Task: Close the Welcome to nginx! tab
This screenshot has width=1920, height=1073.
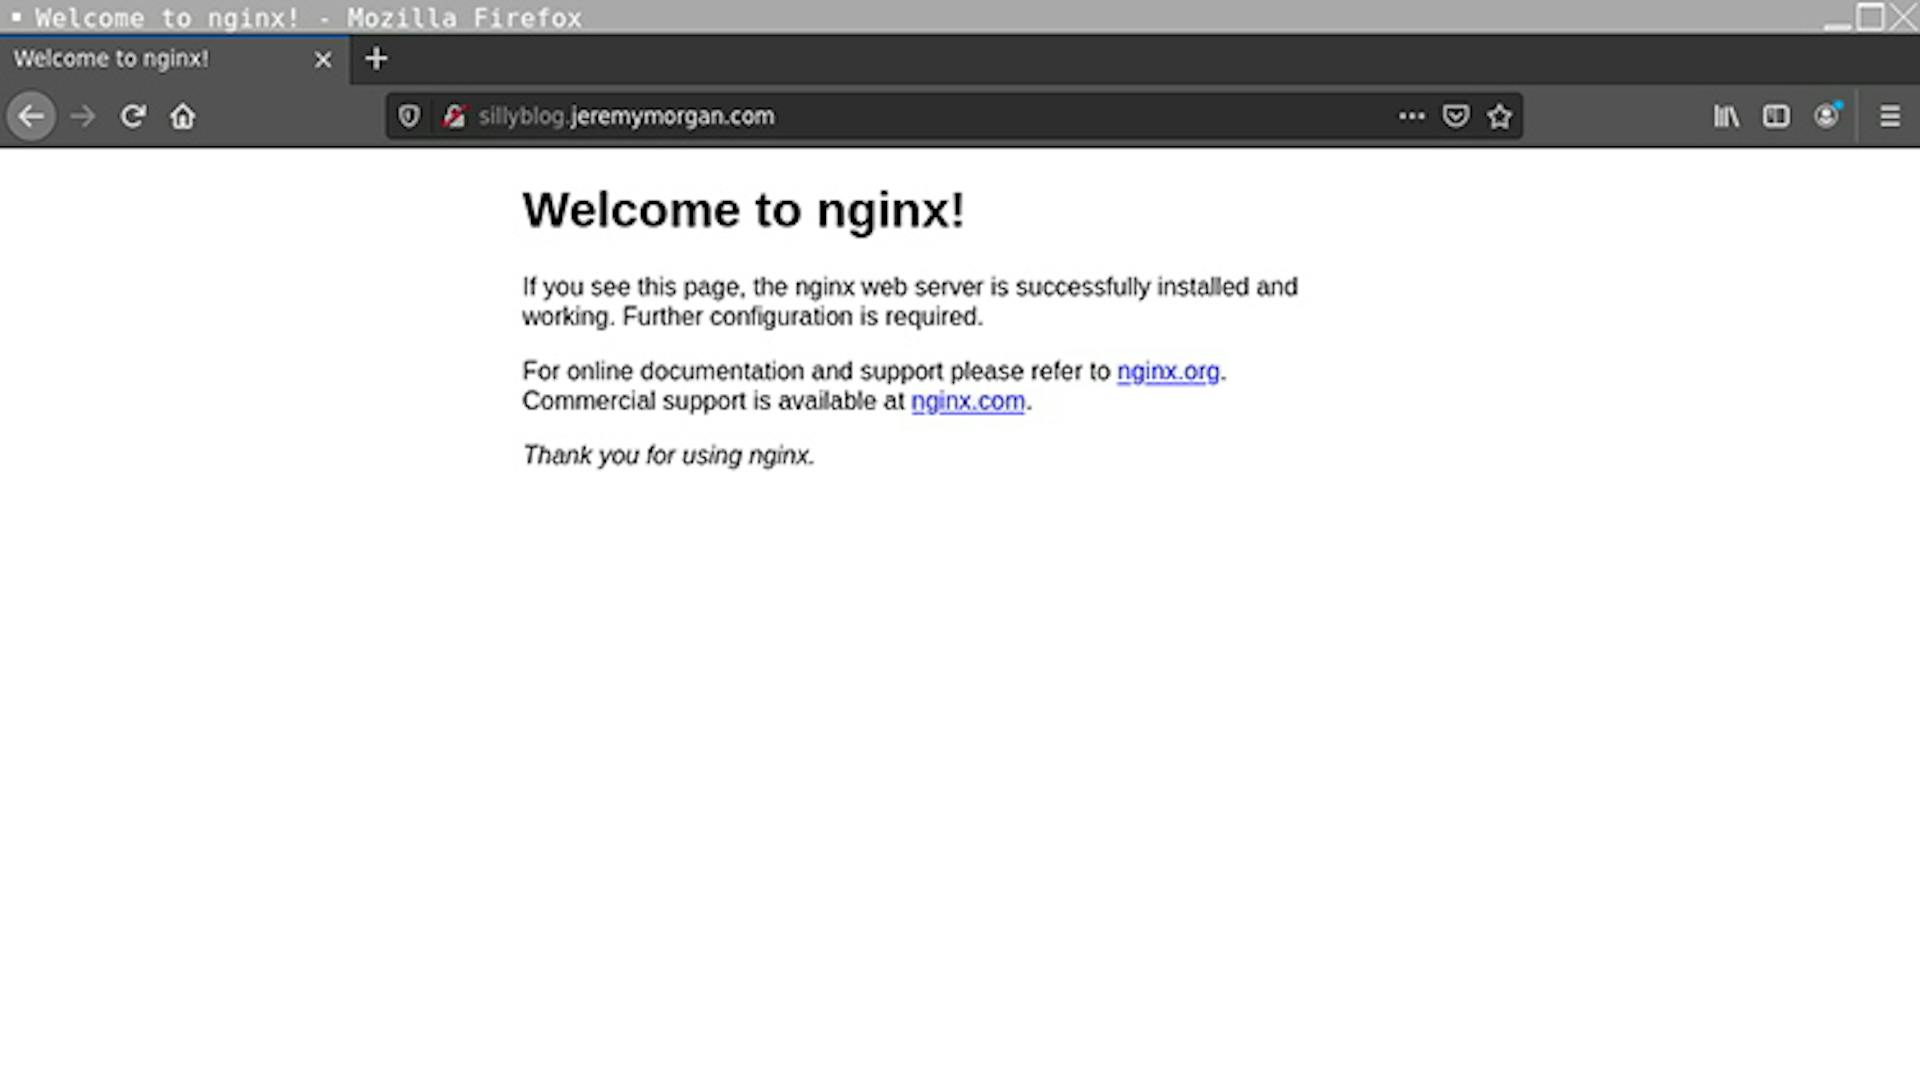Action: (x=323, y=60)
